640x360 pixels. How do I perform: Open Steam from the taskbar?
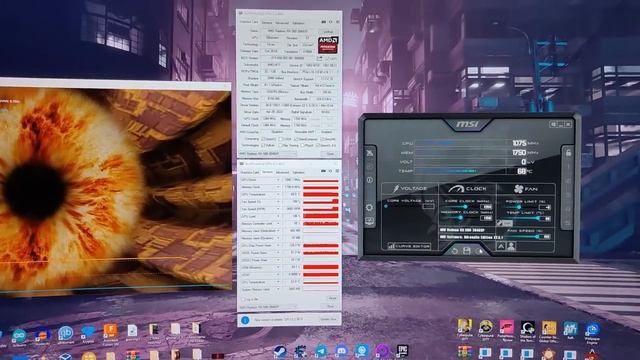280,351
